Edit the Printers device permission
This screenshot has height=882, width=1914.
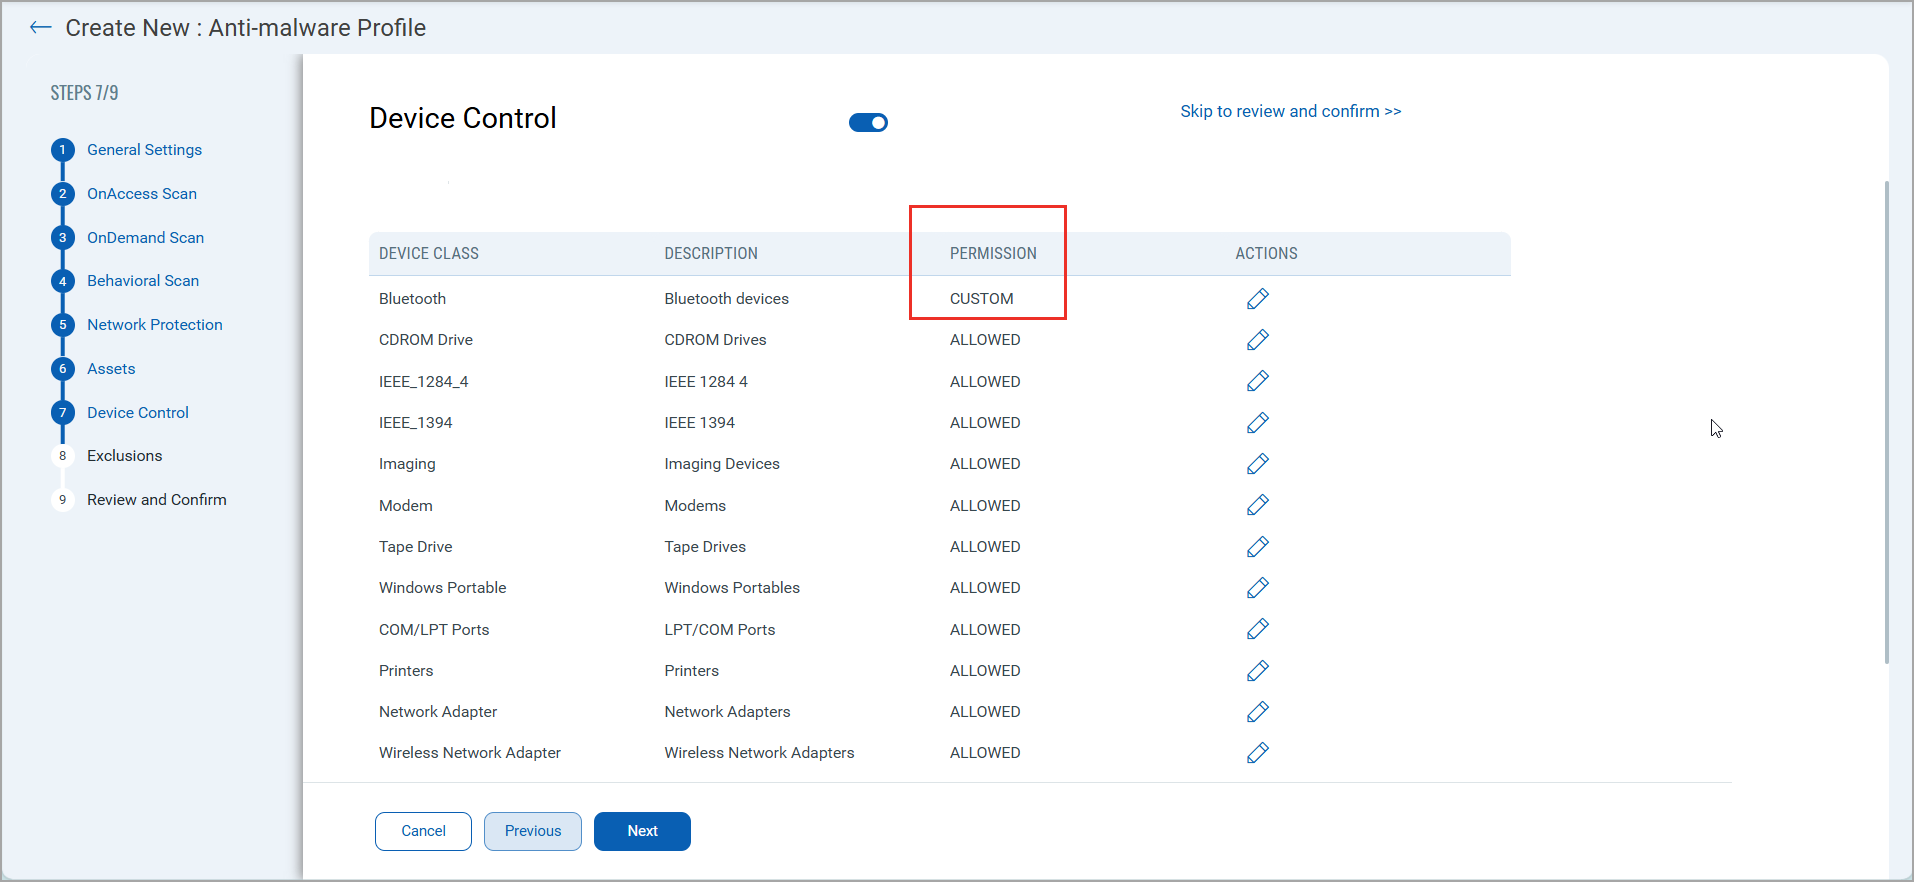point(1257,671)
